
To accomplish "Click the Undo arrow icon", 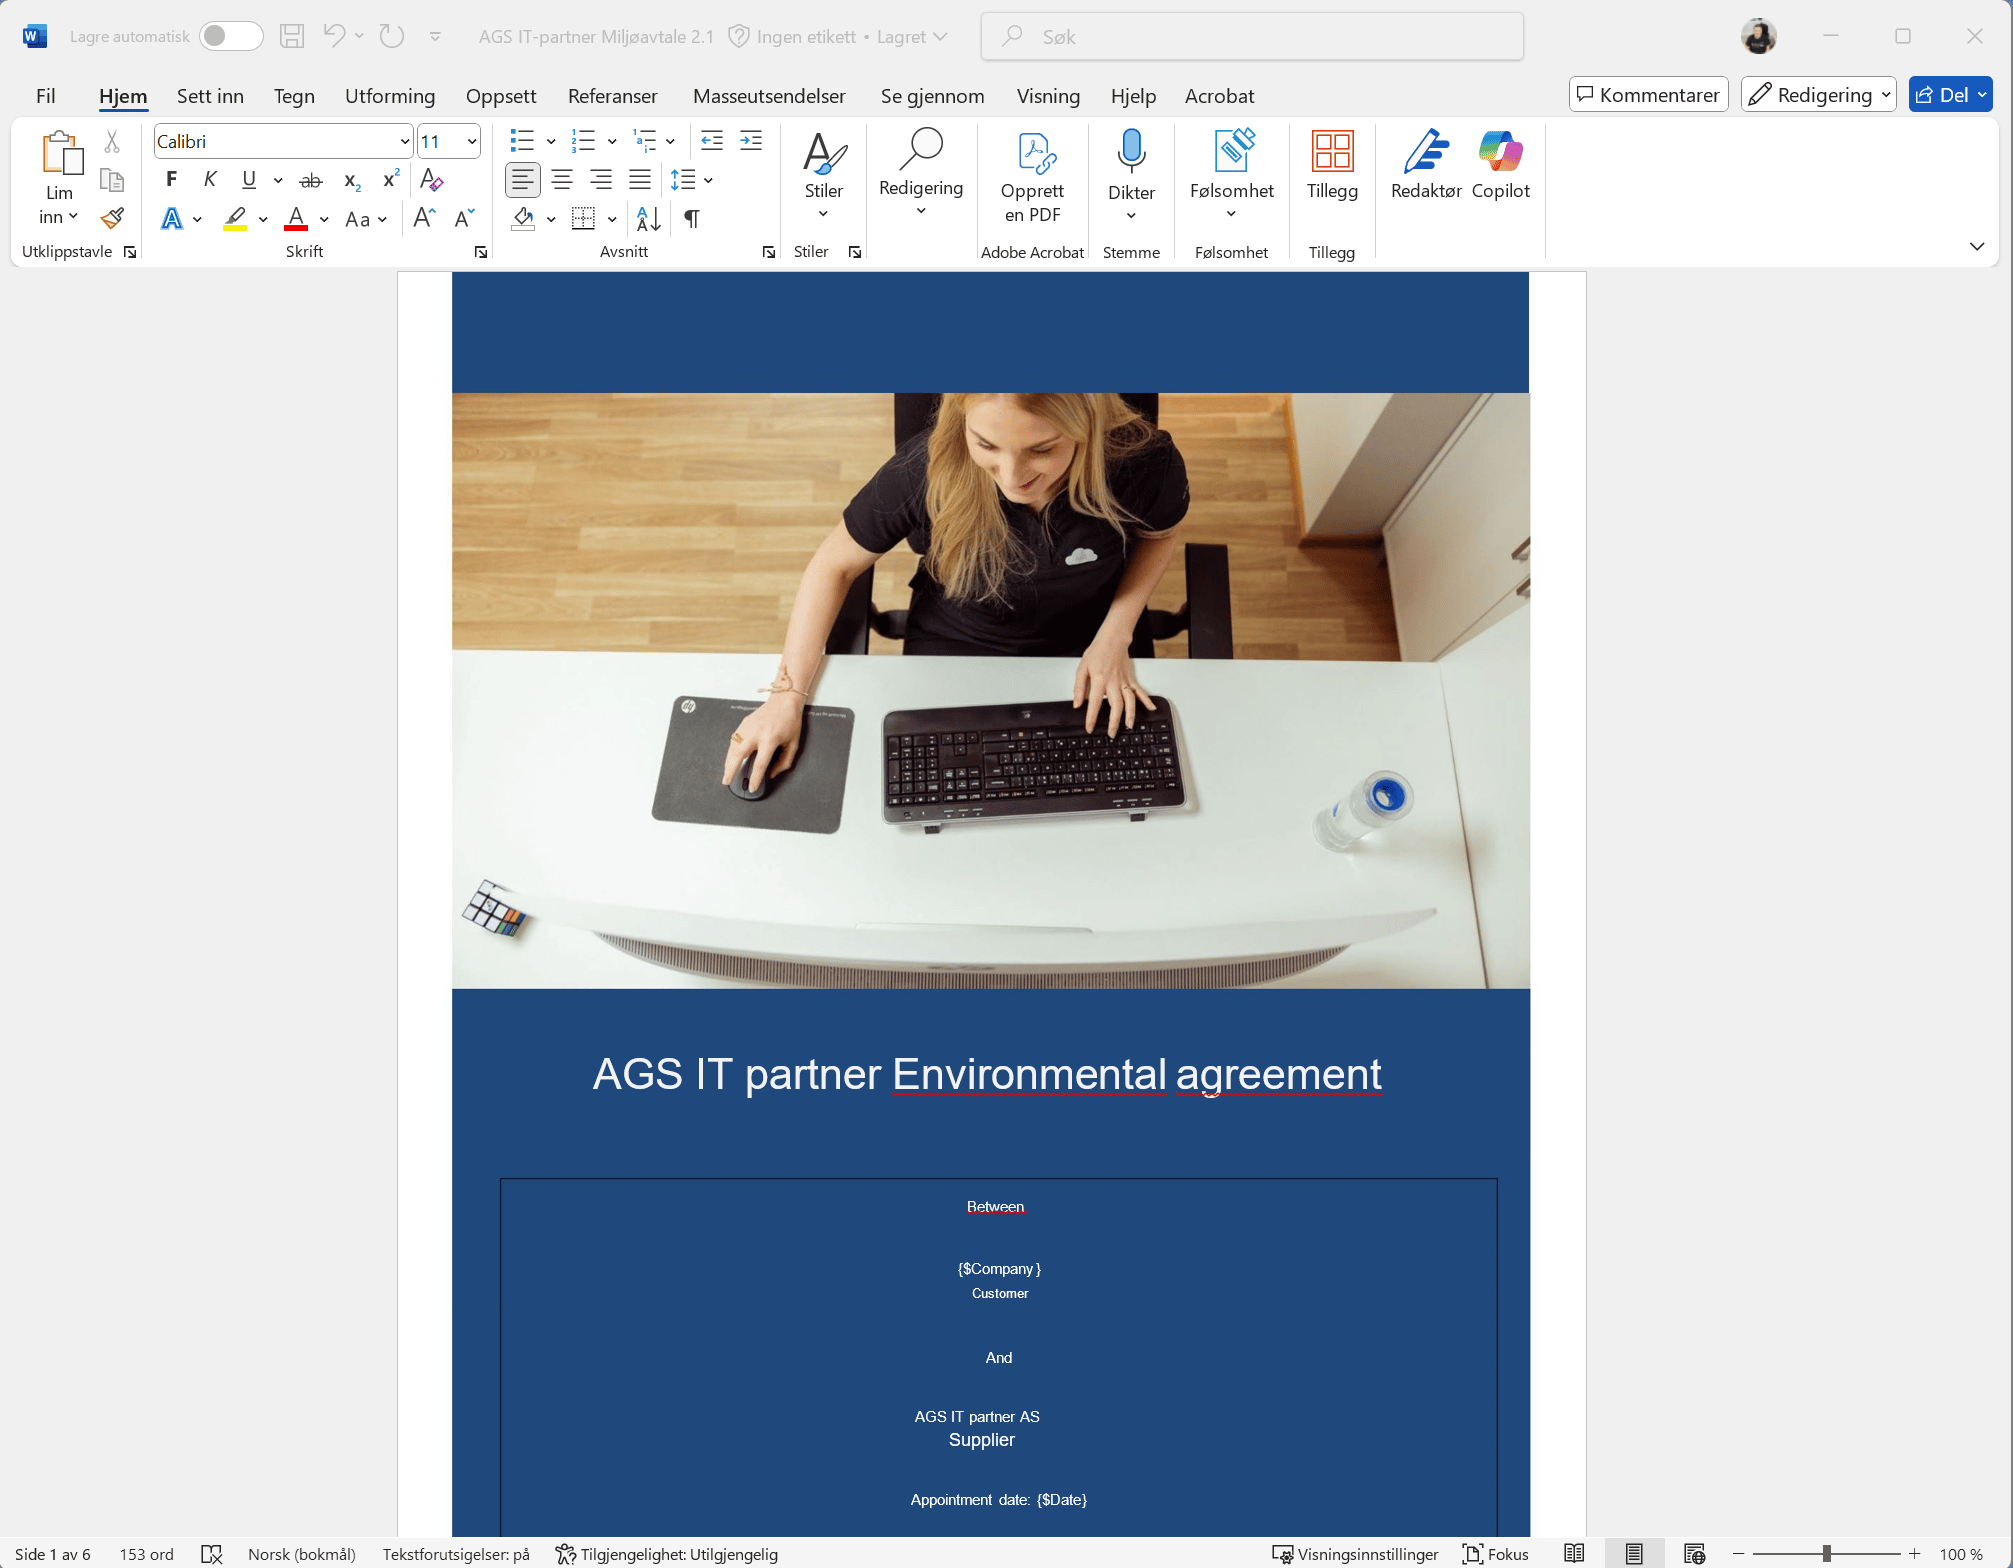I will [334, 36].
